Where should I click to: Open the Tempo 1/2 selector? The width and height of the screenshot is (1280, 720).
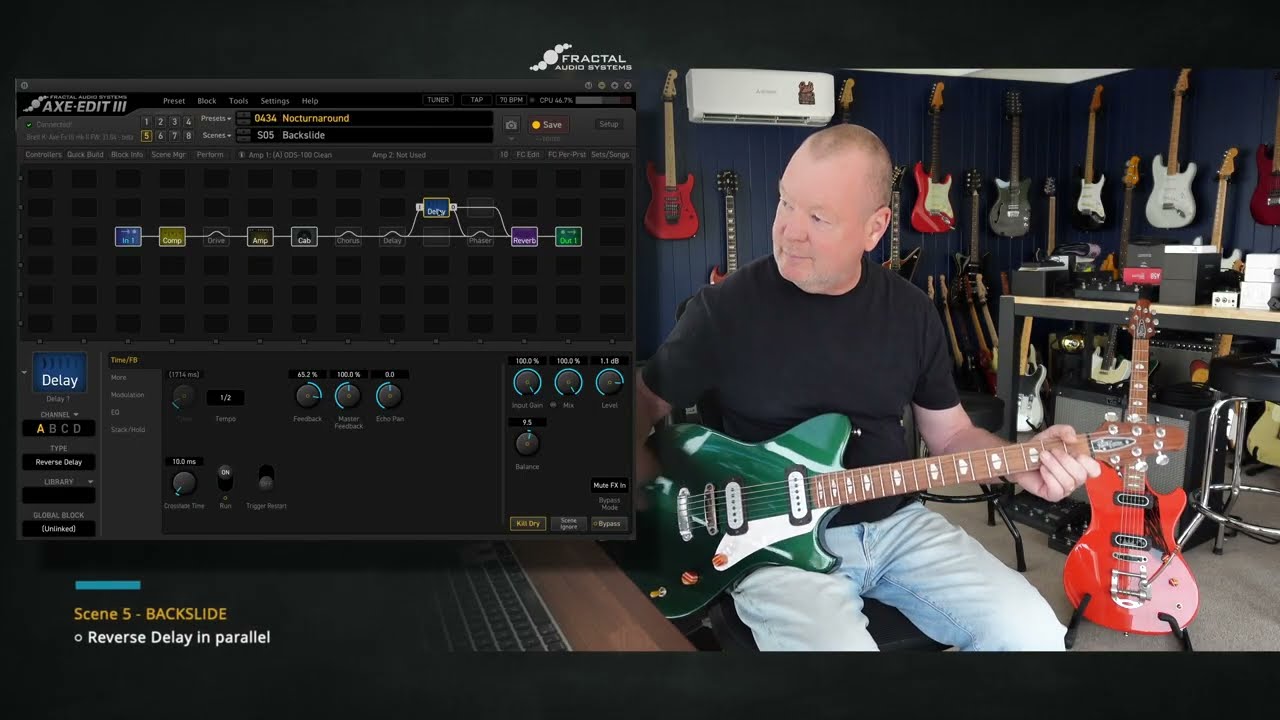(225, 398)
